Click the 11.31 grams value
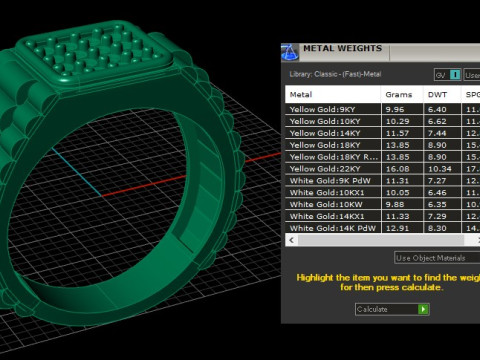Image resolution: width=480 pixels, height=360 pixels. click(x=397, y=181)
